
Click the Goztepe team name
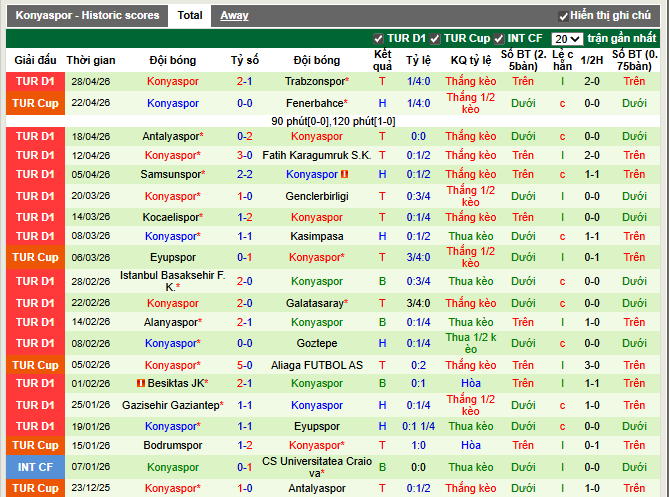coord(317,343)
